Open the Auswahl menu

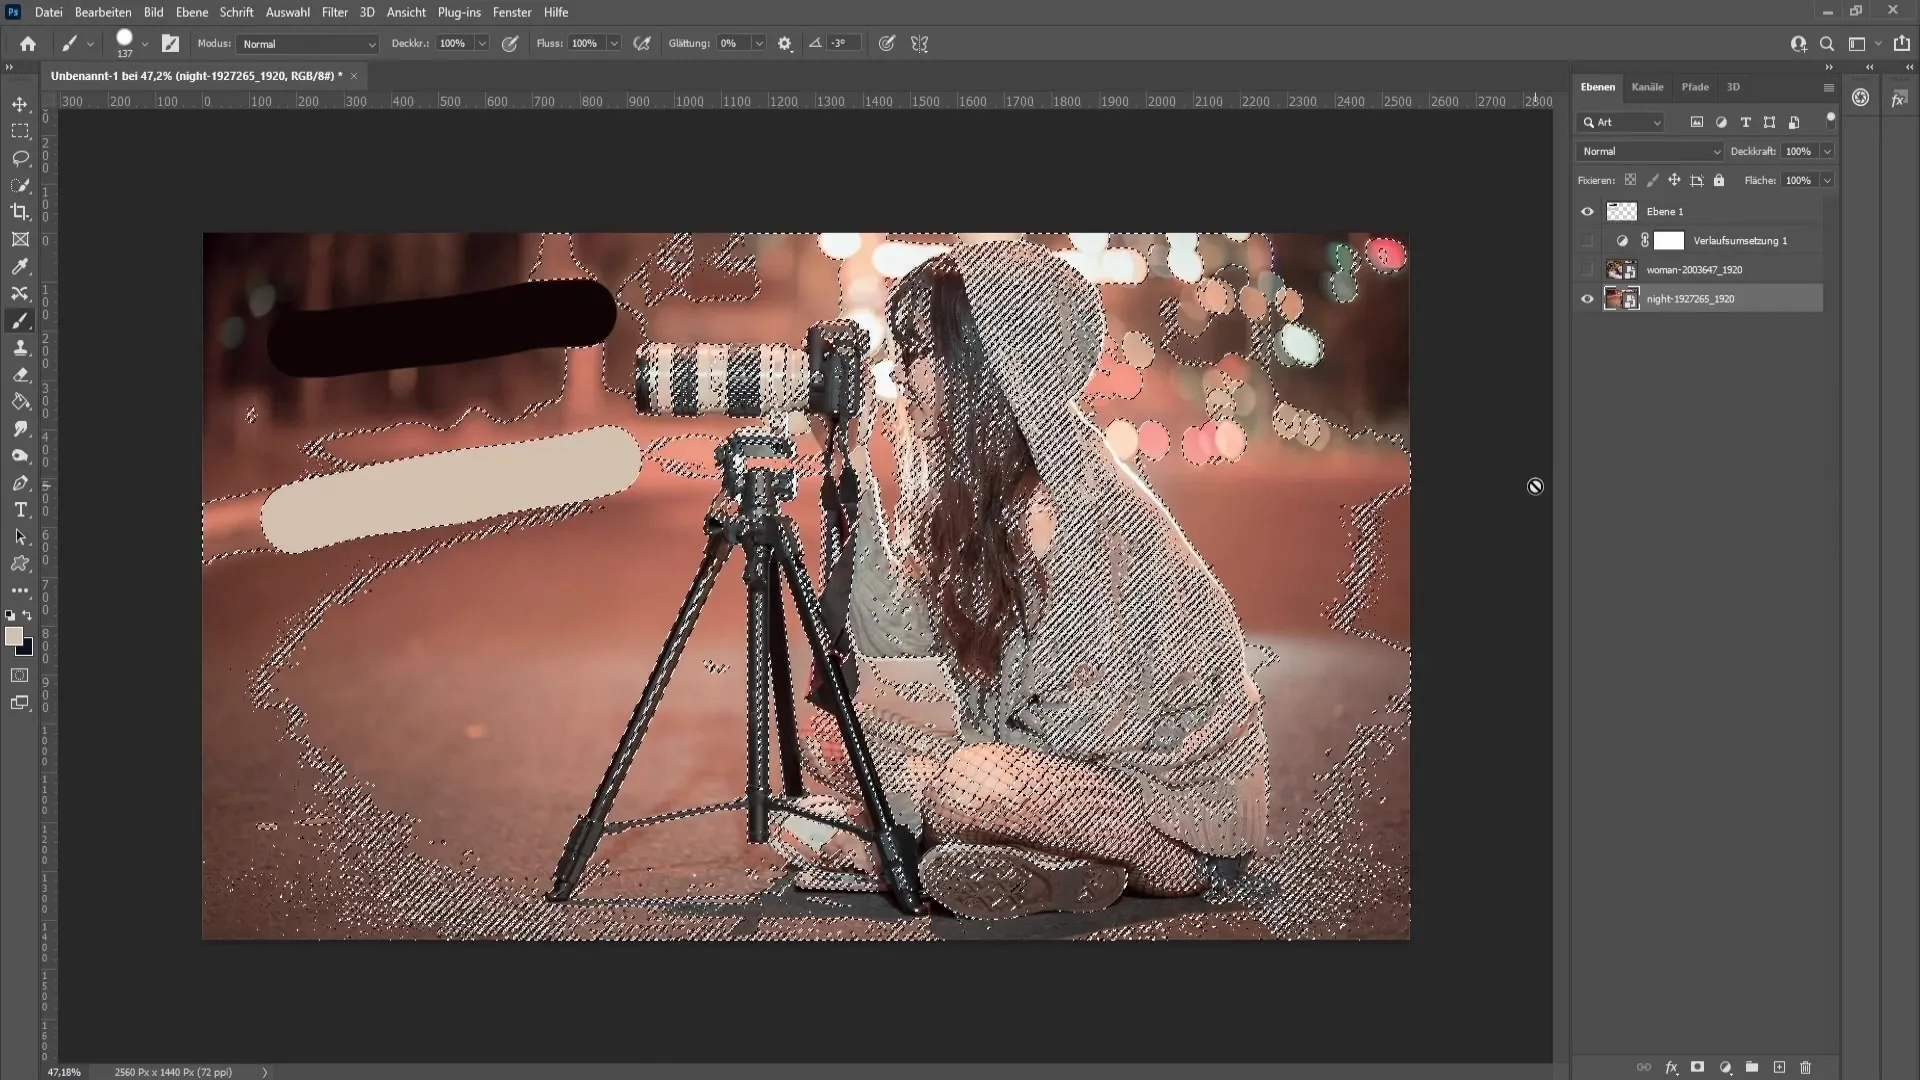288,12
